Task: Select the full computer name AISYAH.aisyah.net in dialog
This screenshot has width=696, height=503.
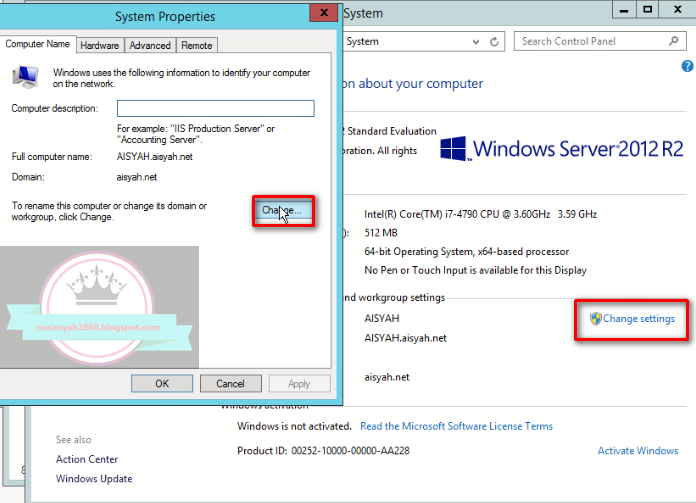Action: [154, 157]
